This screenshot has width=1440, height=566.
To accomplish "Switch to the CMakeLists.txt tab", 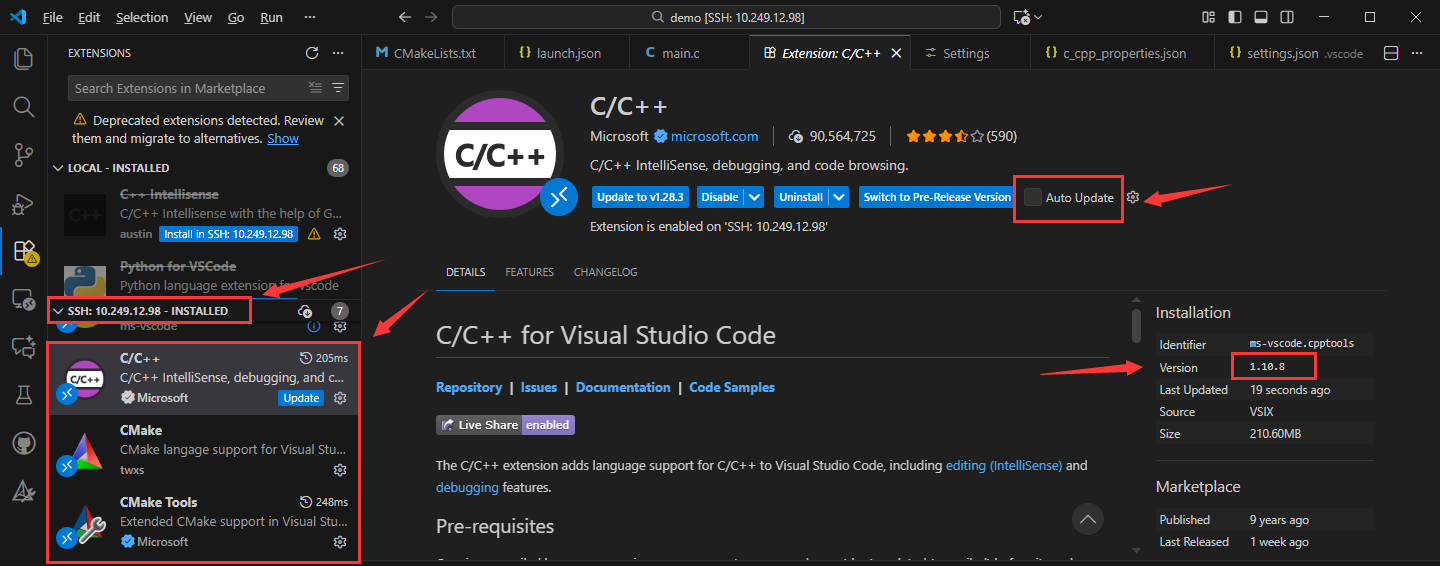I will 434,53.
